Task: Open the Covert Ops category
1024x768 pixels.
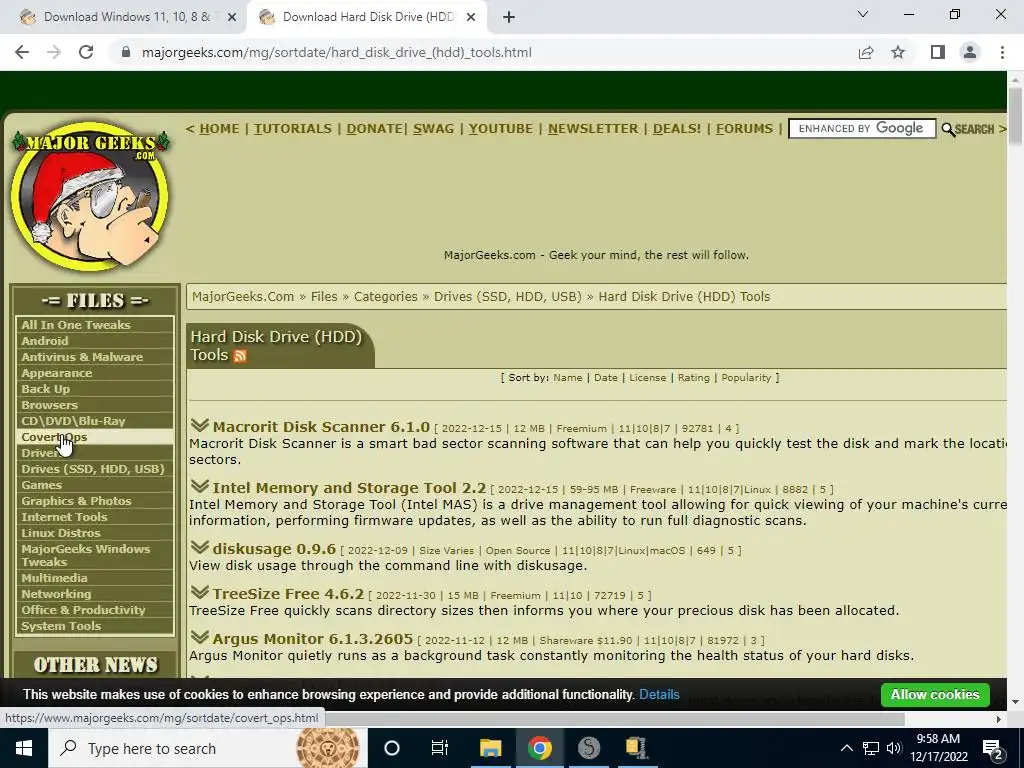Action: click(95, 437)
